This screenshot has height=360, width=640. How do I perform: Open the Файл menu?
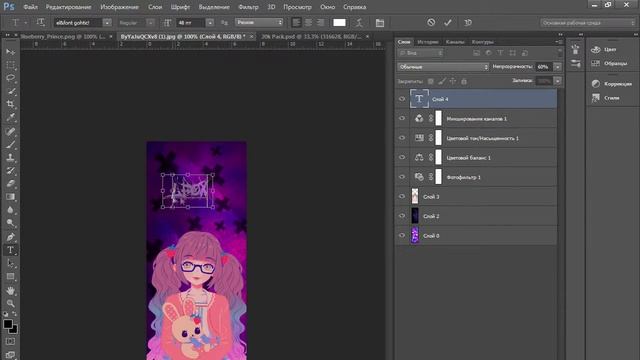tap(30, 7)
